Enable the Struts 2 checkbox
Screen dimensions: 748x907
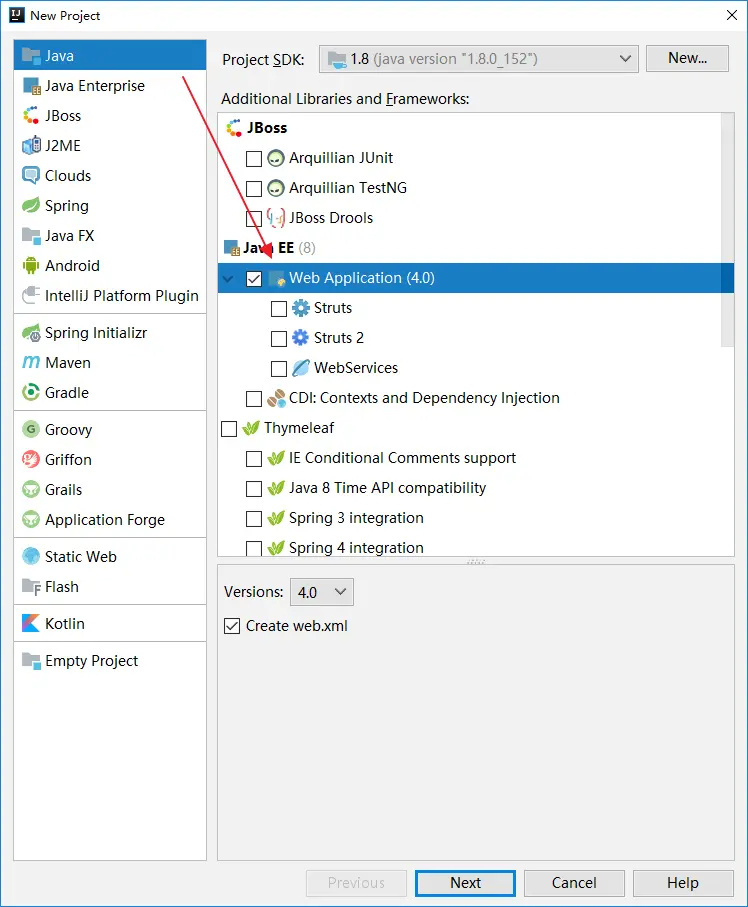pyautogui.click(x=279, y=338)
